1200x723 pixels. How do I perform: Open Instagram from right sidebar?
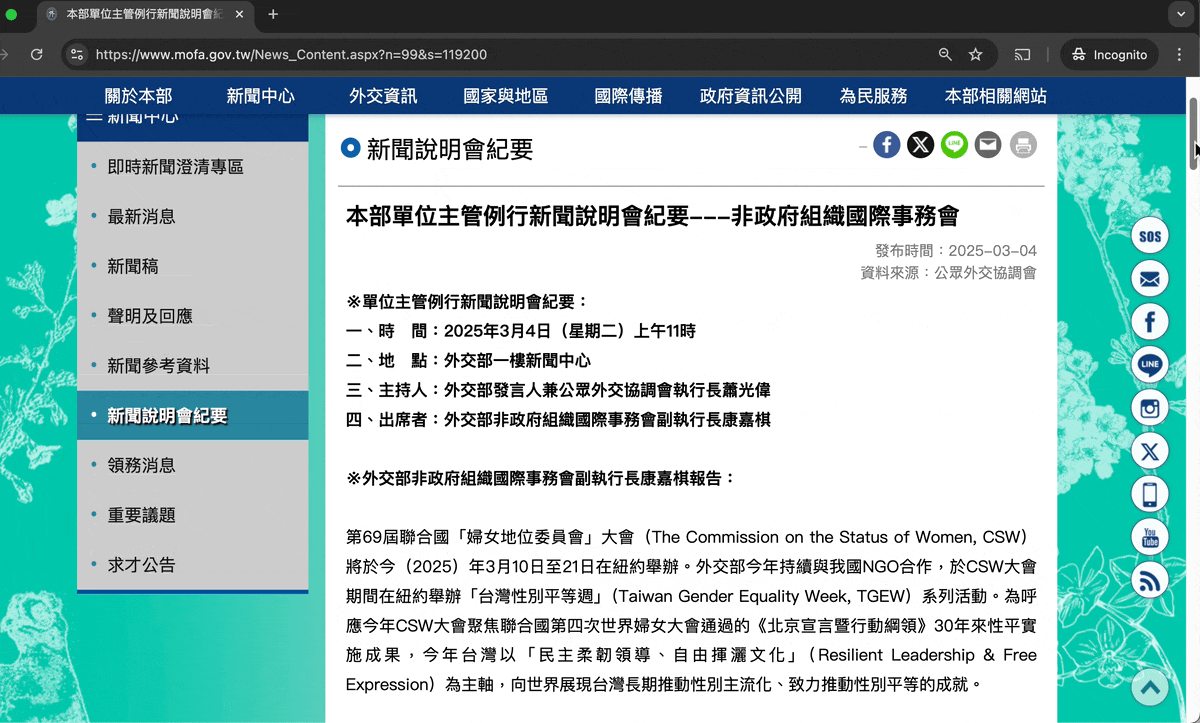click(1149, 408)
